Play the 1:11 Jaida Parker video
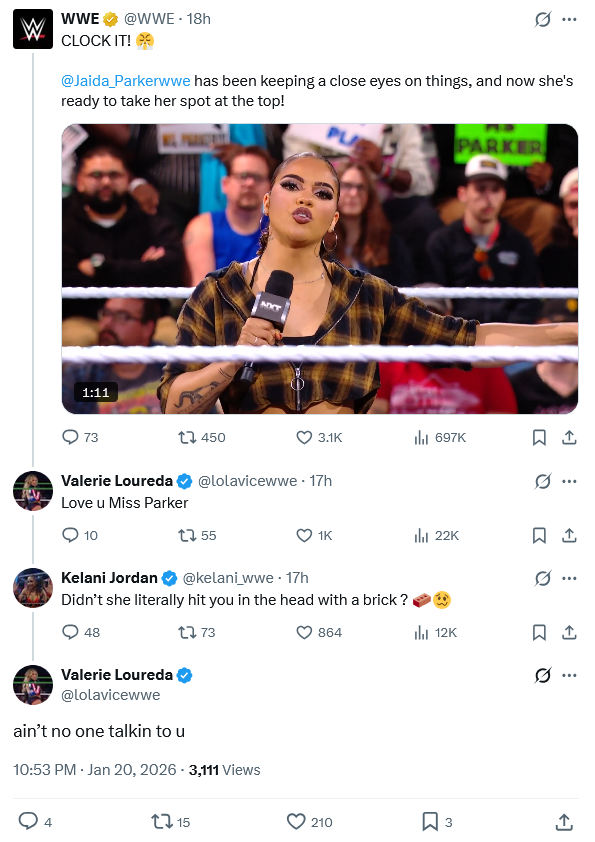 pos(320,268)
